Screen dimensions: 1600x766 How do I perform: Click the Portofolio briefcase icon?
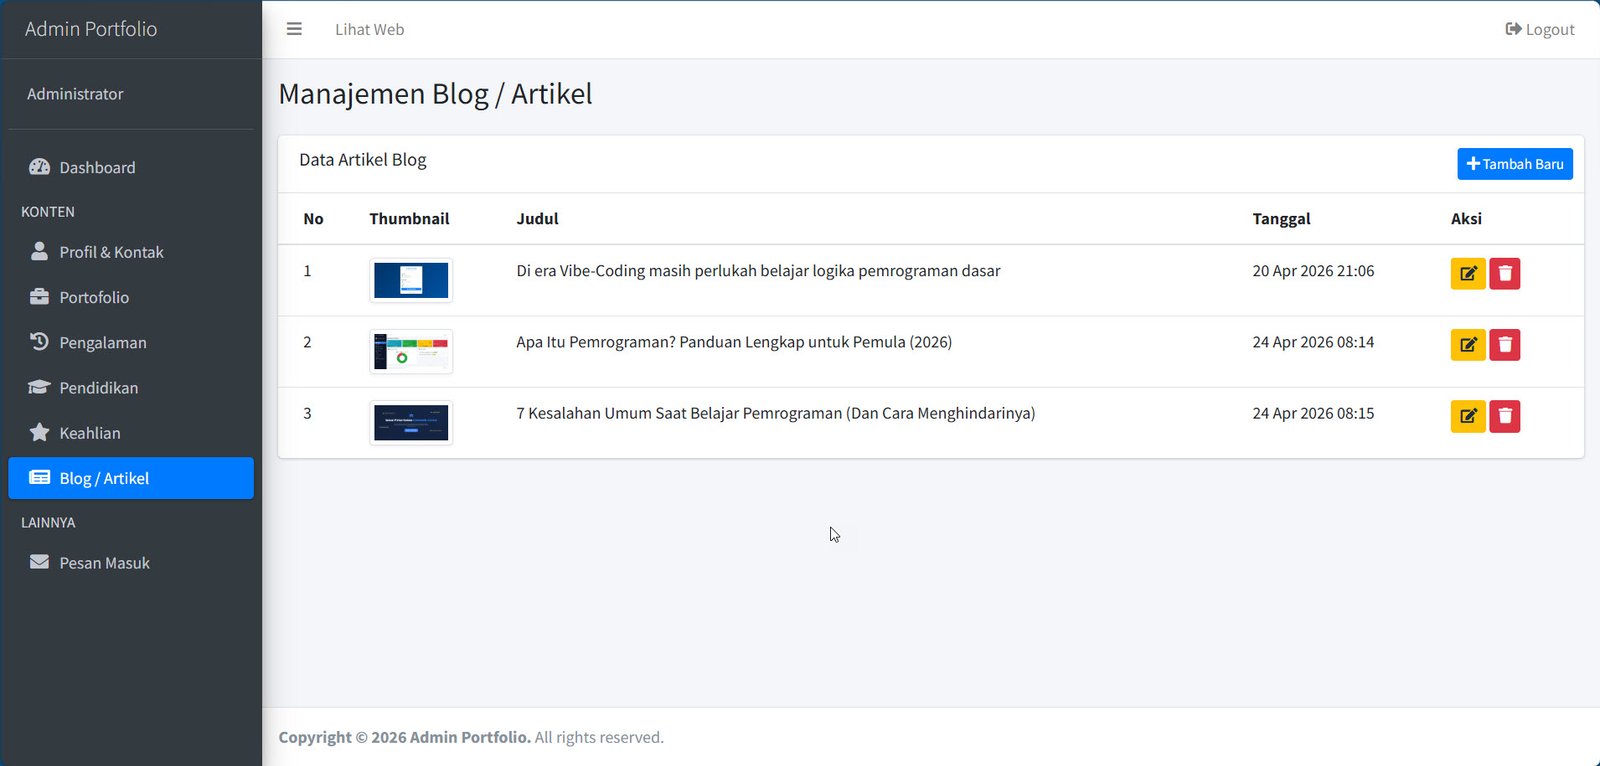[x=39, y=296]
